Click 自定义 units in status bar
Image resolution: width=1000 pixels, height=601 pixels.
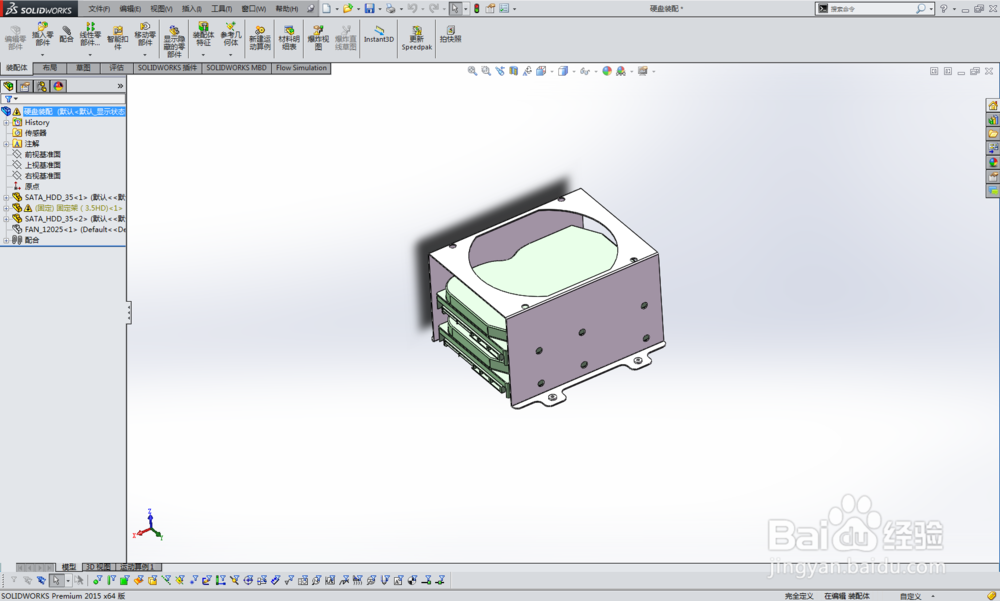[910, 596]
